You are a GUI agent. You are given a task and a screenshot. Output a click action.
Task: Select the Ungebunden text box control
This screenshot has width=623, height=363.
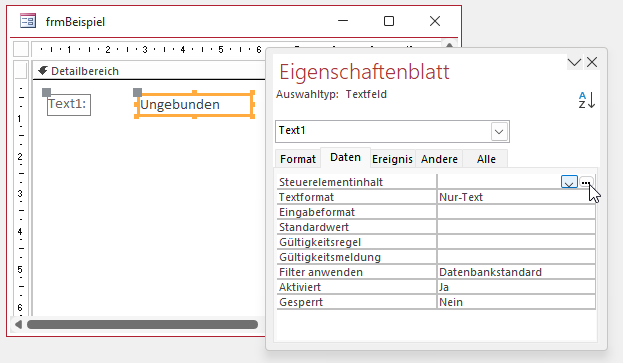(195, 105)
